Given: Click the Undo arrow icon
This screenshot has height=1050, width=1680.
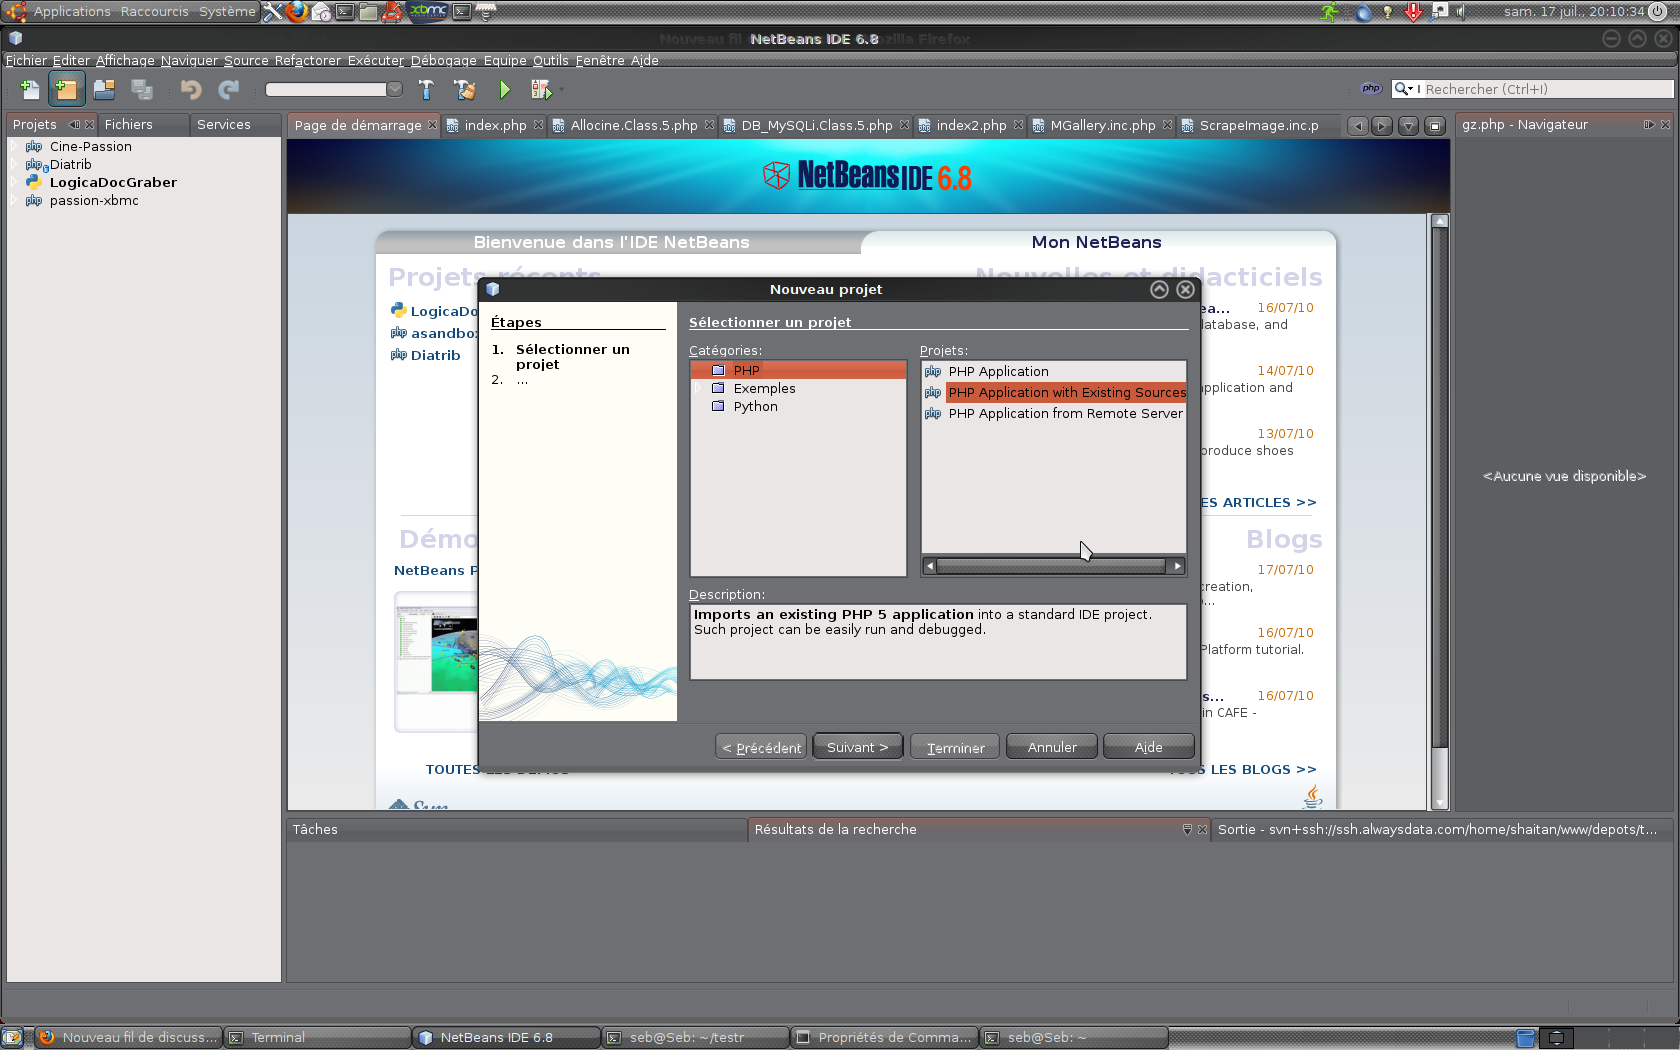Looking at the screenshot, I should click(191, 90).
